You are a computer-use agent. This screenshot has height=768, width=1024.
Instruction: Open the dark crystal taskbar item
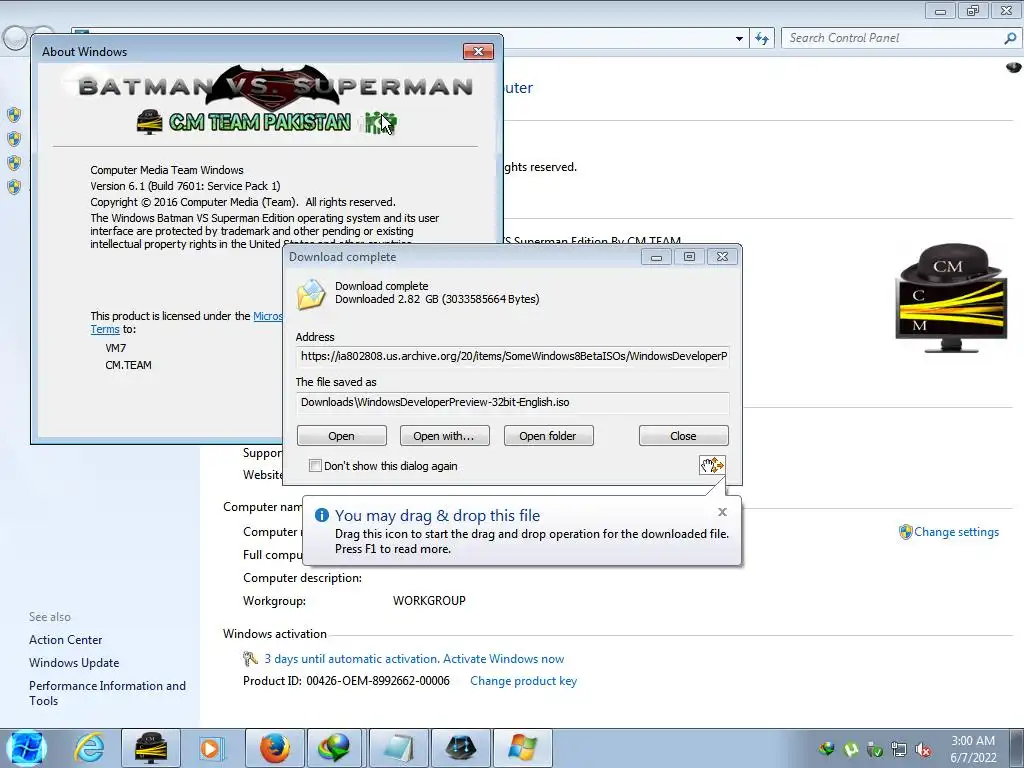[x=461, y=748]
